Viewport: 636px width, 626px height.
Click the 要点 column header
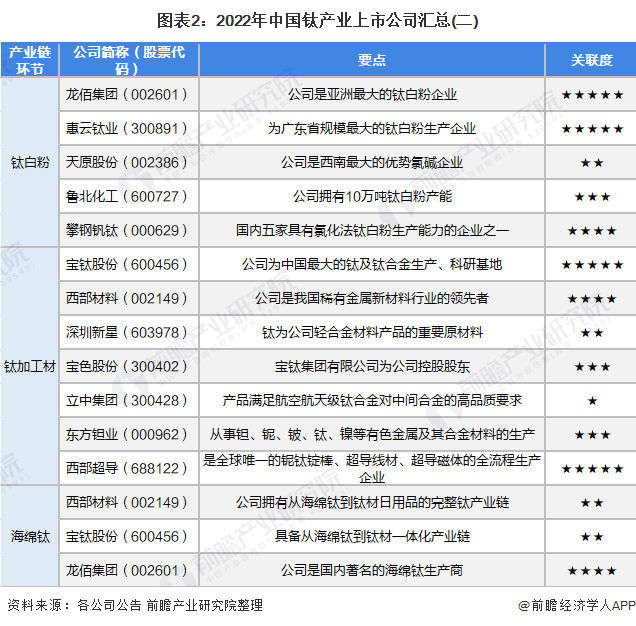[372, 60]
